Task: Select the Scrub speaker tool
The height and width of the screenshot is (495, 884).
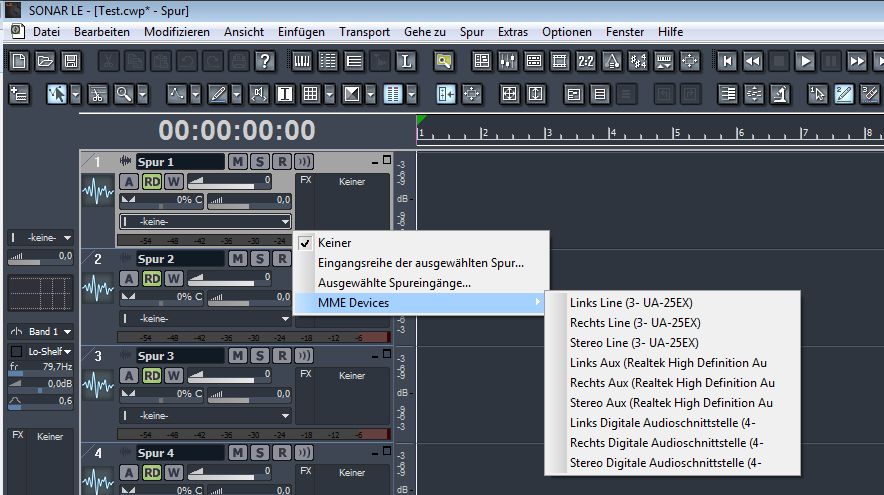Action: [x=258, y=94]
